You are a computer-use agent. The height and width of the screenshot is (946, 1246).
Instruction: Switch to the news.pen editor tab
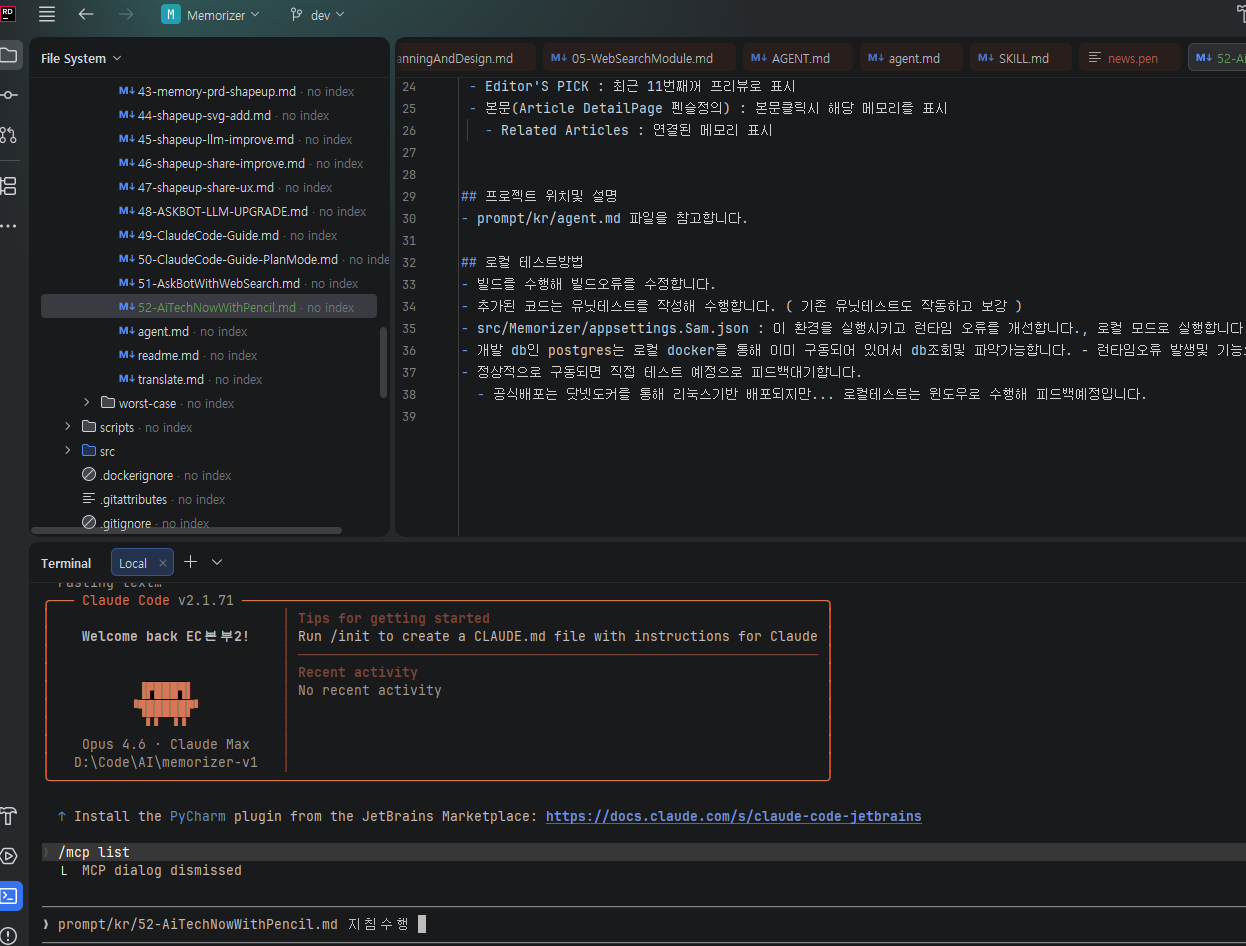click(x=1131, y=58)
